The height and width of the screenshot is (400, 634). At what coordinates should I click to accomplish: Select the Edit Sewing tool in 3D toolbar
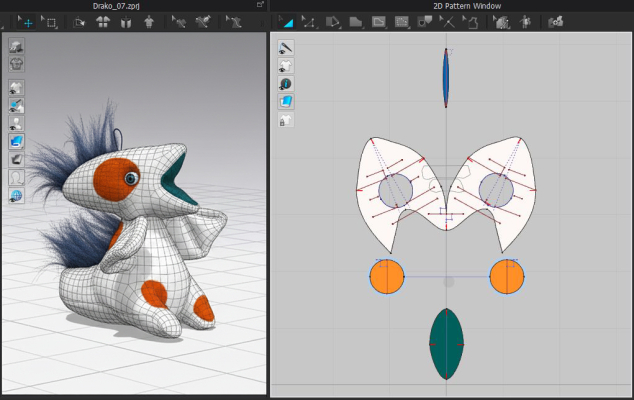click(x=178, y=22)
